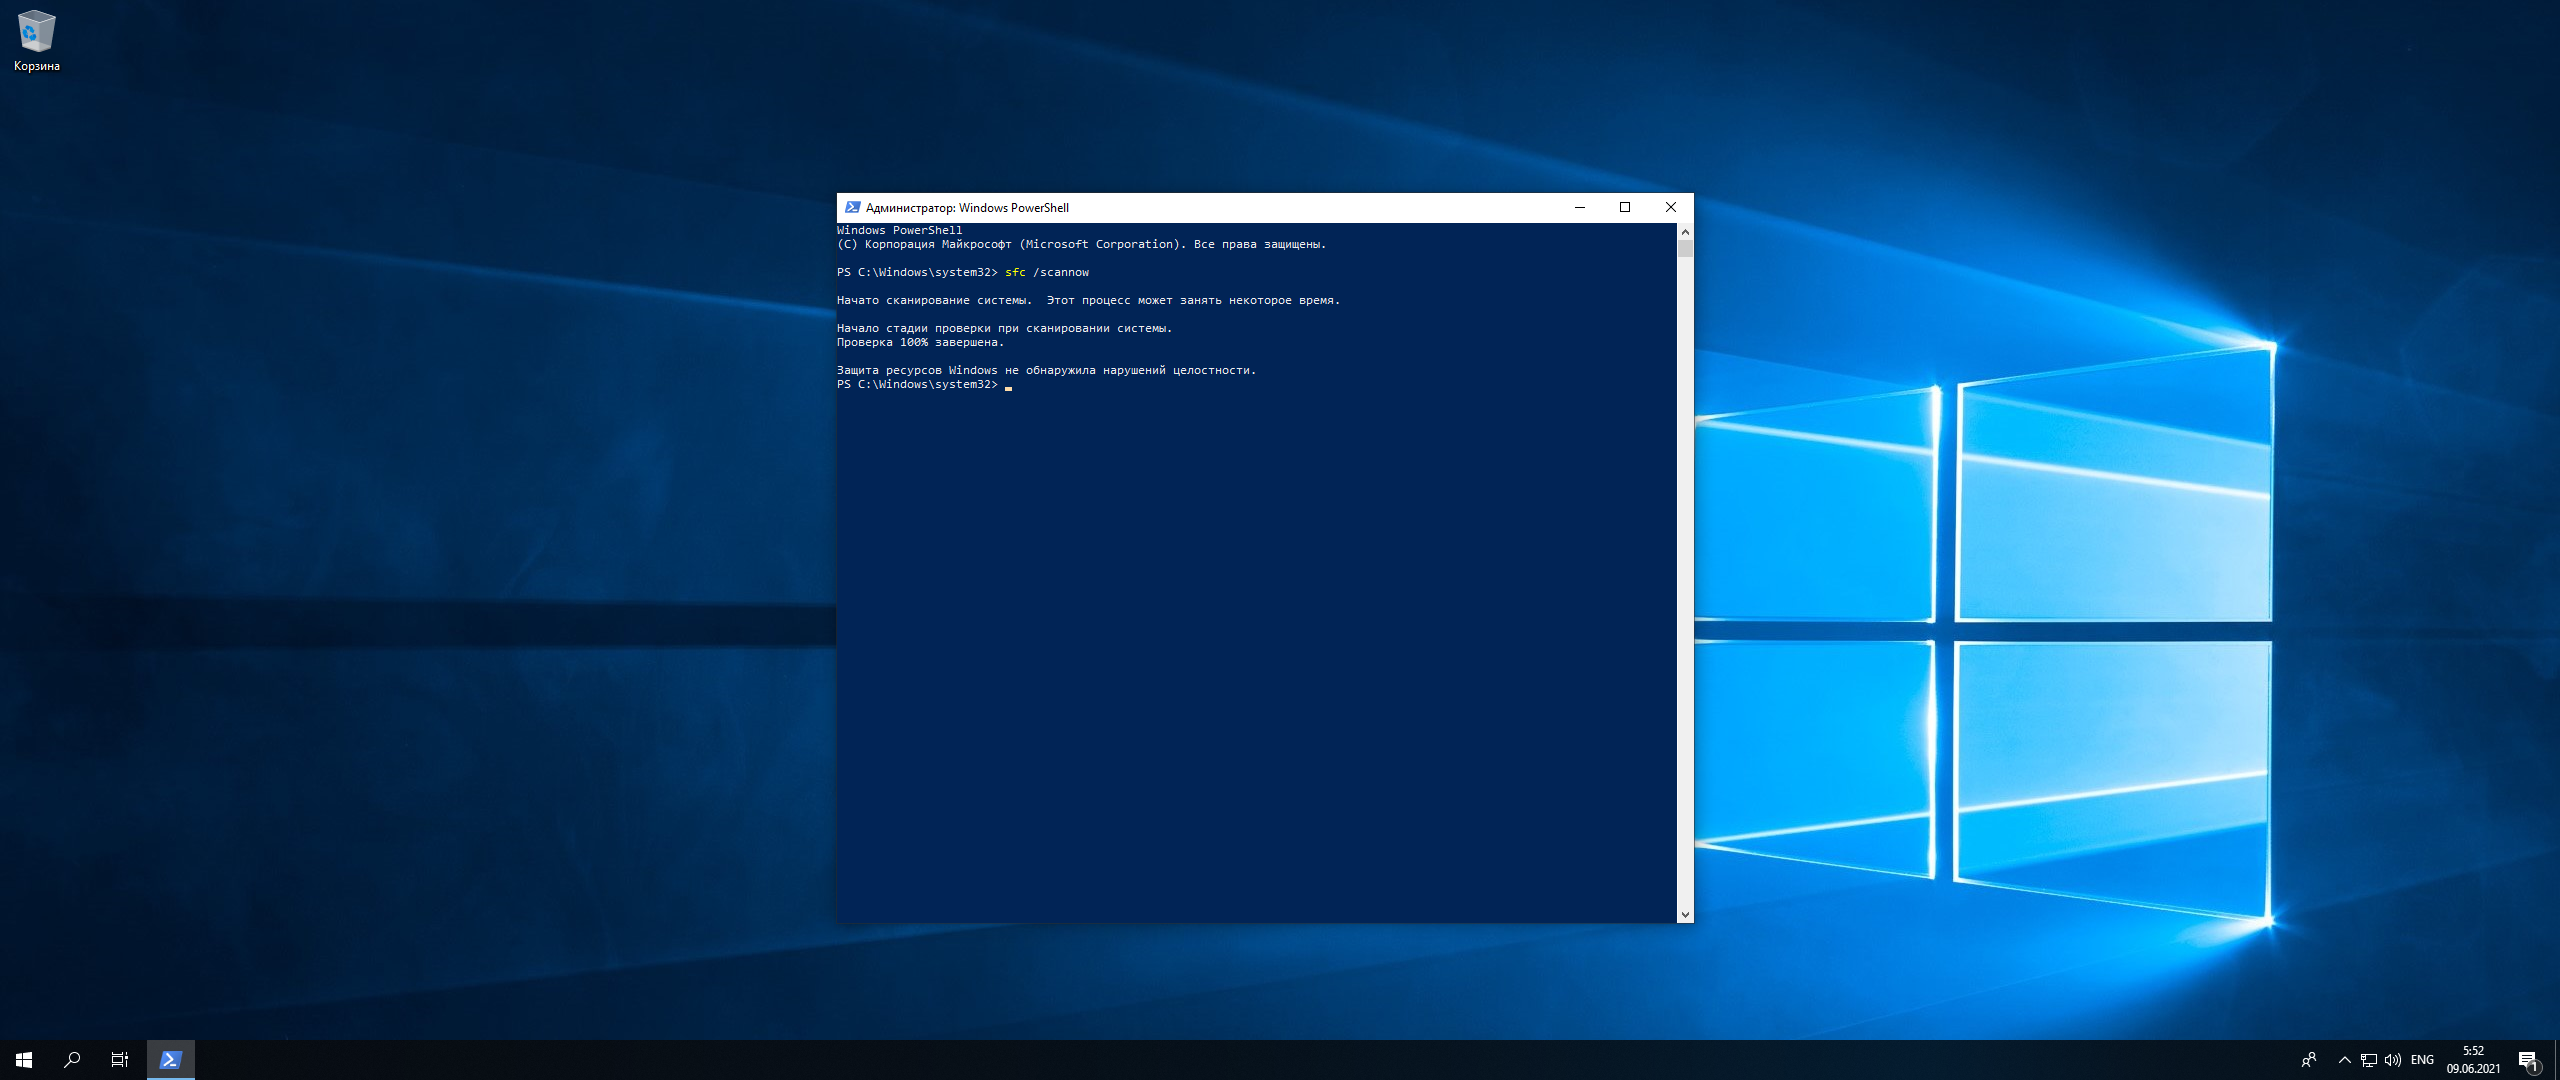This screenshot has height=1080, width=2560.
Task: Select PowerShell taskbar button
Action: (171, 1060)
